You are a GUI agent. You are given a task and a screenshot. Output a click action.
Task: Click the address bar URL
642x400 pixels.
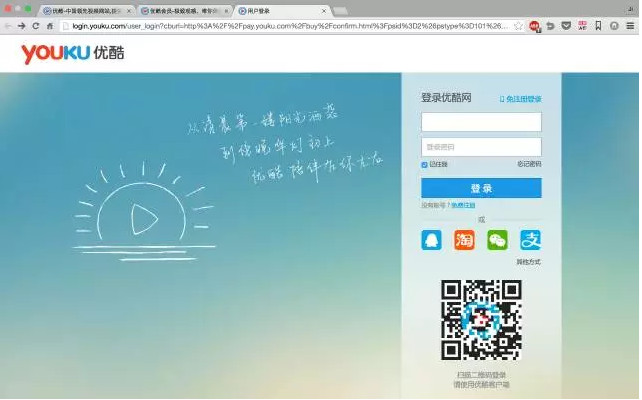[290, 26]
